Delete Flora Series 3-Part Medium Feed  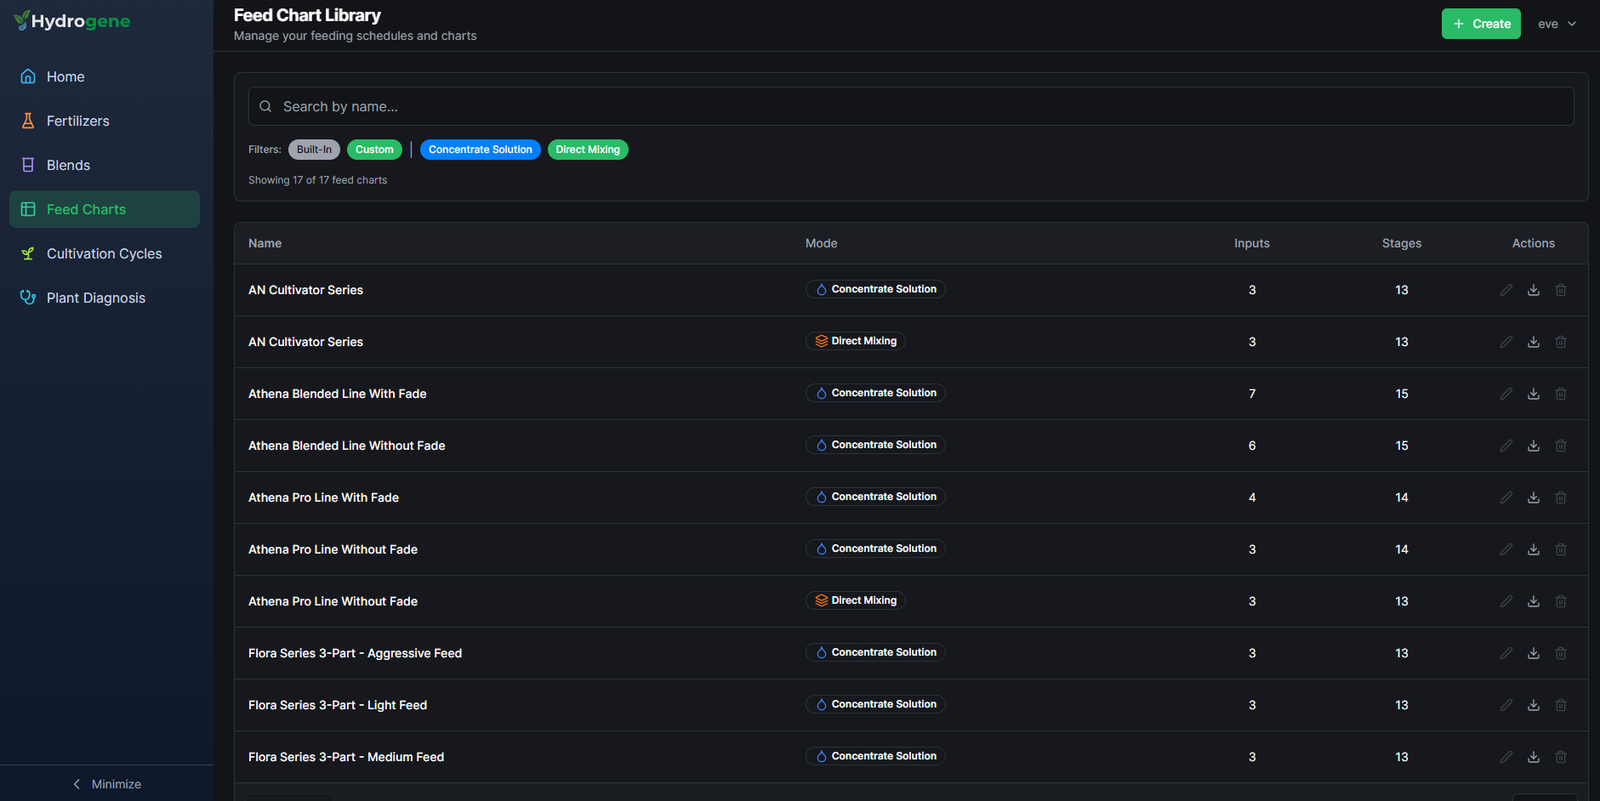coord(1561,758)
